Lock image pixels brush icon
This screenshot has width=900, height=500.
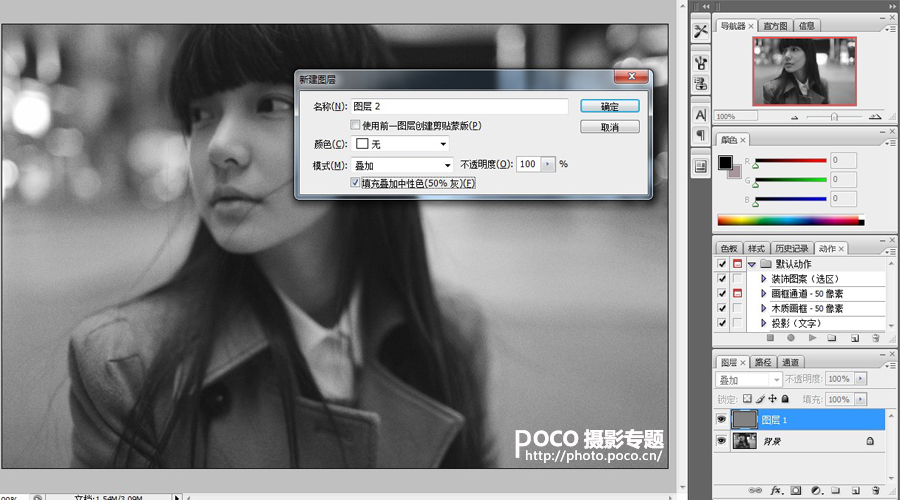tap(760, 398)
